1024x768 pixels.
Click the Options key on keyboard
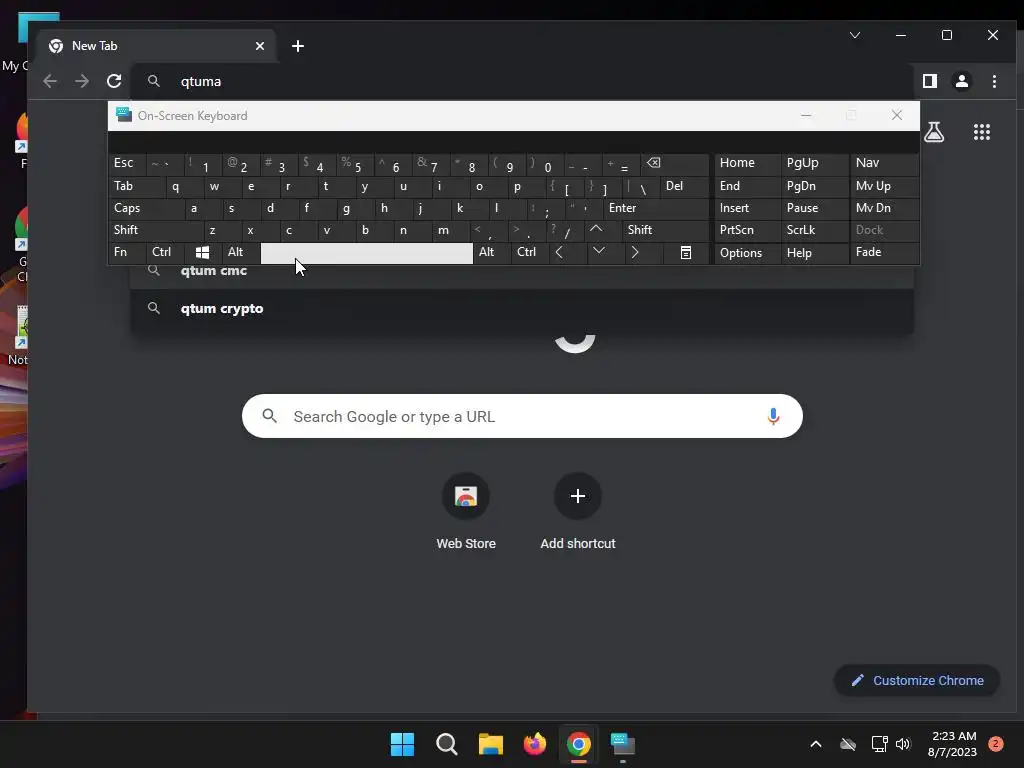(747, 253)
